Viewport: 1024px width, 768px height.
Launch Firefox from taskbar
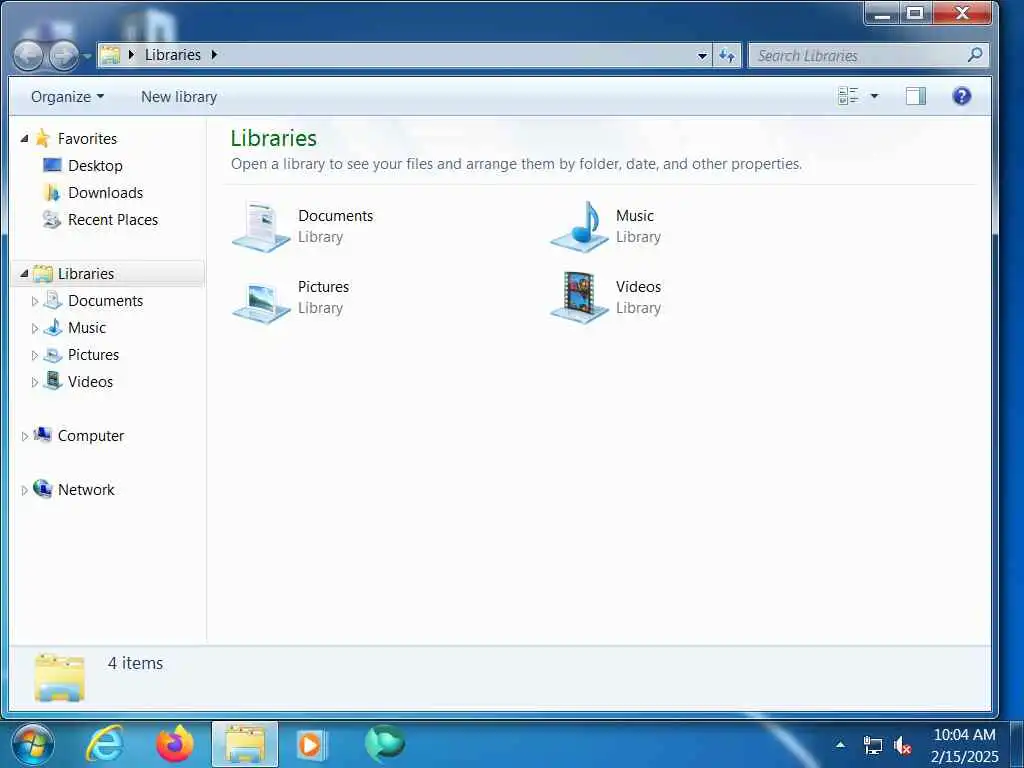pyautogui.click(x=175, y=744)
